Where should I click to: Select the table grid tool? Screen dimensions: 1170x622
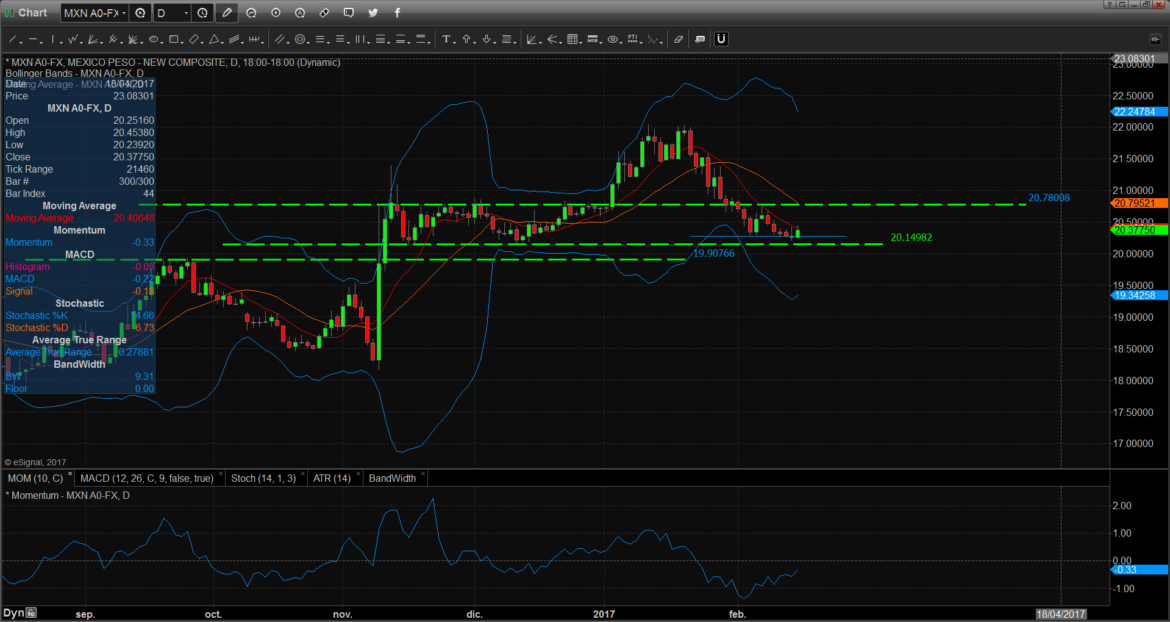[573, 39]
